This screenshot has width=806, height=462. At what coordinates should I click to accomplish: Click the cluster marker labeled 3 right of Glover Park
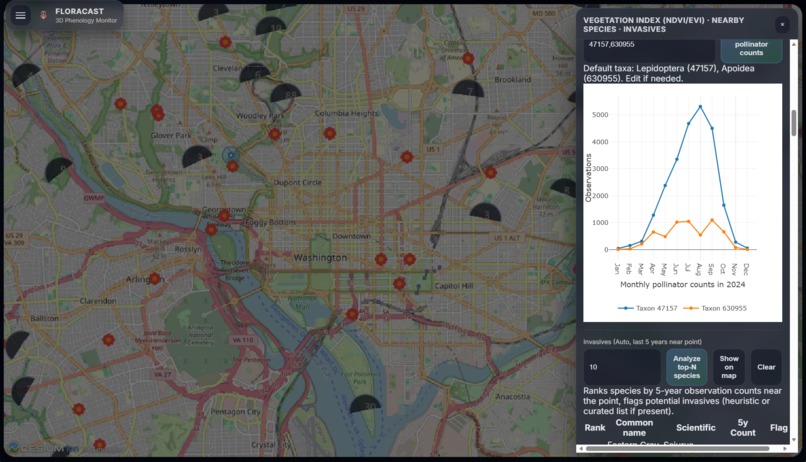[197, 156]
